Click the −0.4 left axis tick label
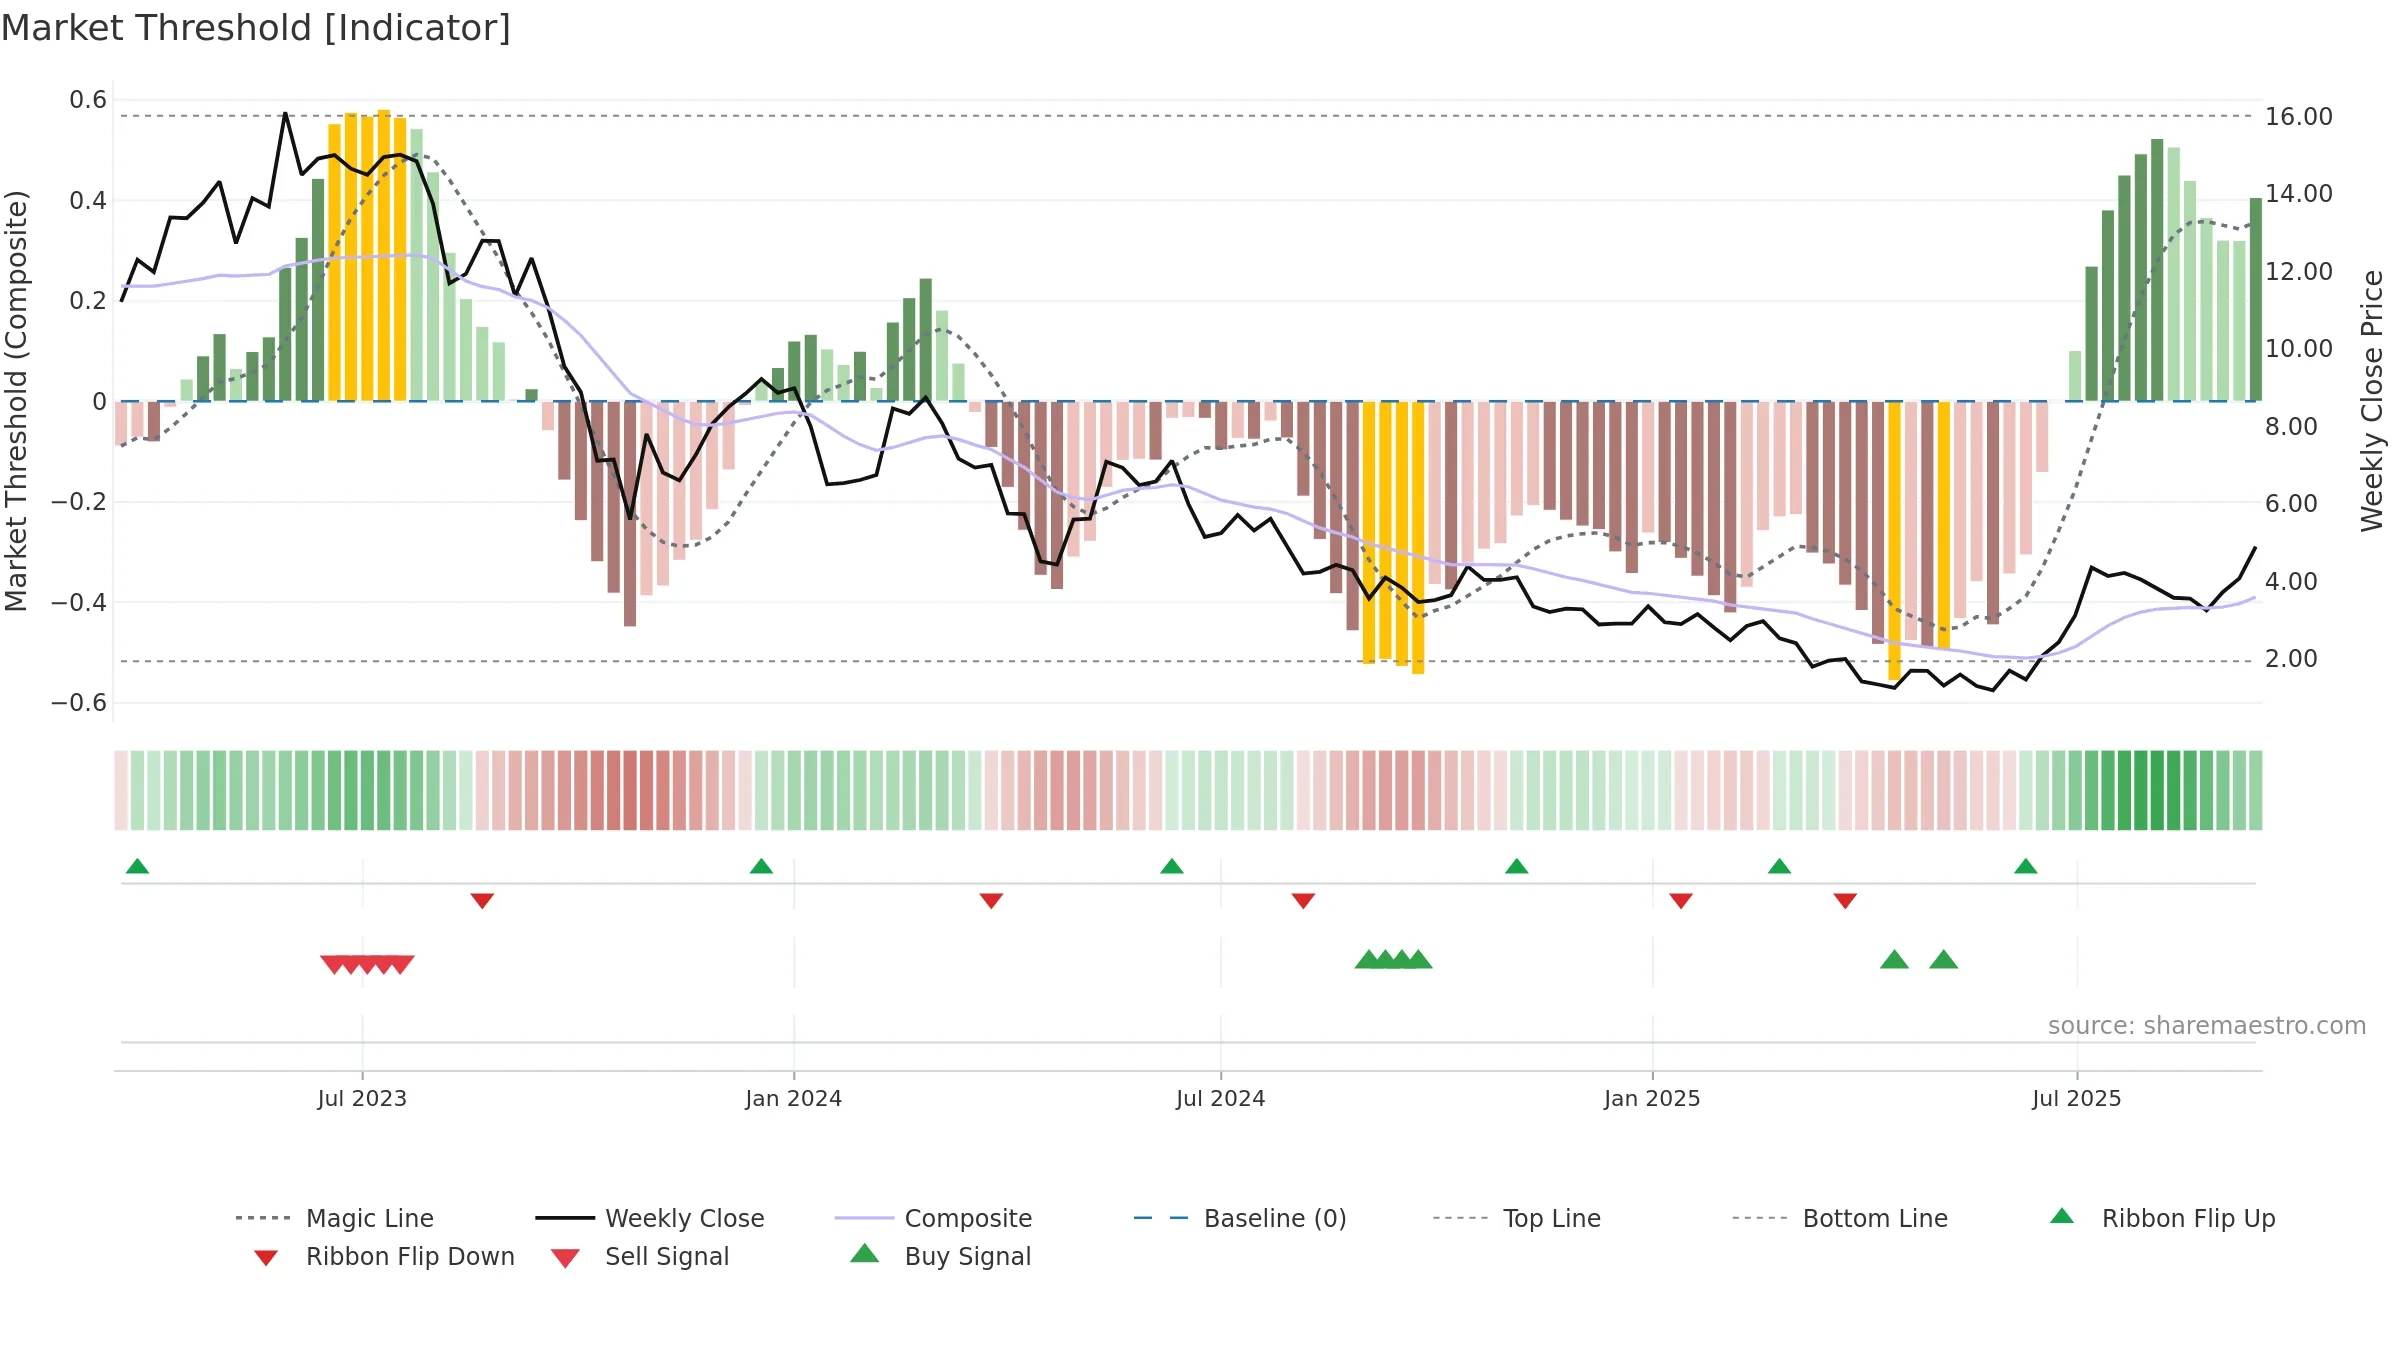The width and height of the screenshot is (2400, 1350). click(x=79, y=602)
